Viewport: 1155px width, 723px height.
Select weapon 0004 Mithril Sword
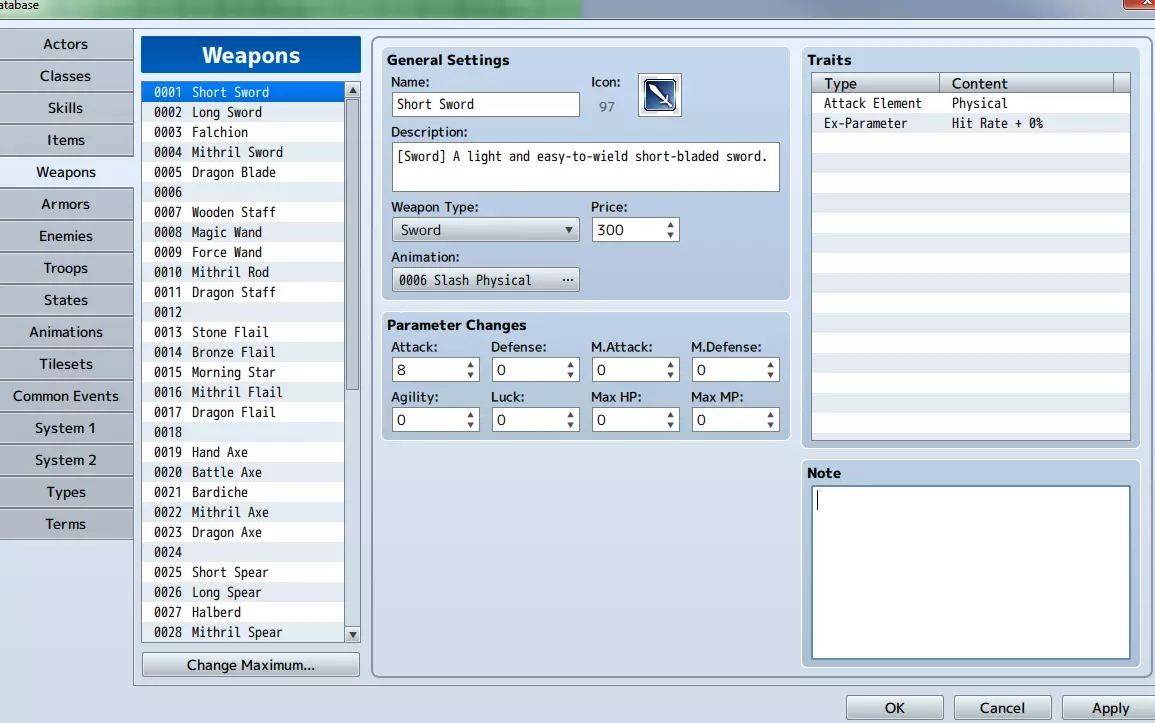point(242,152)
